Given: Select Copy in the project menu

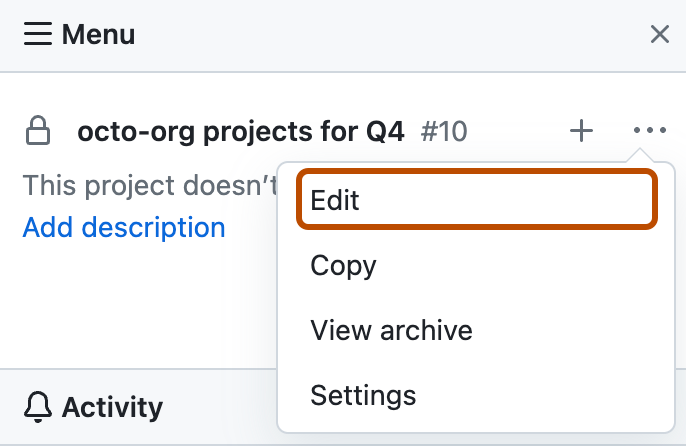Looking at the screenshot, I should pos(344,266).
